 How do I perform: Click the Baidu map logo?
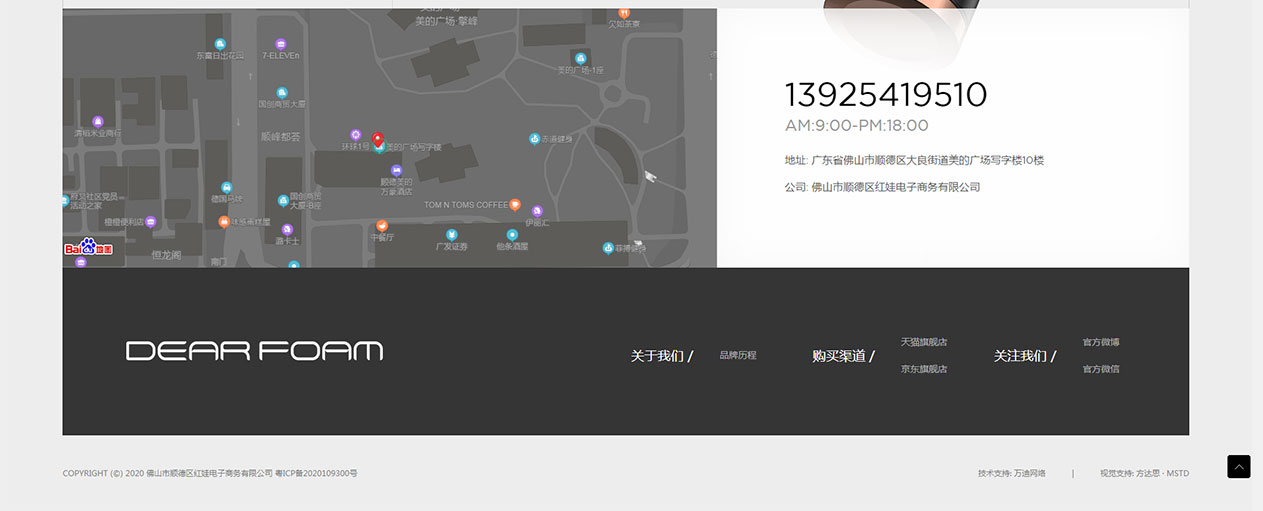(89, 247)
